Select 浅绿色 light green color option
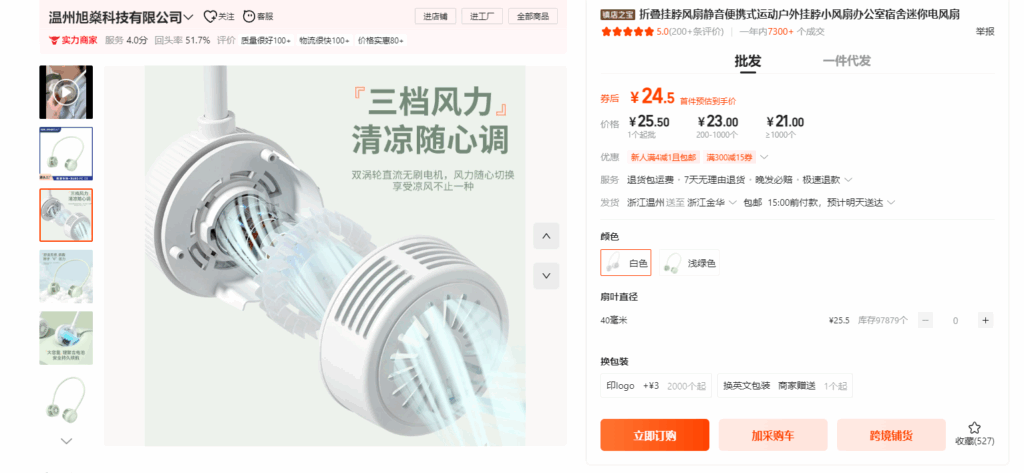 pyautogui.click(x=689, y=263)
